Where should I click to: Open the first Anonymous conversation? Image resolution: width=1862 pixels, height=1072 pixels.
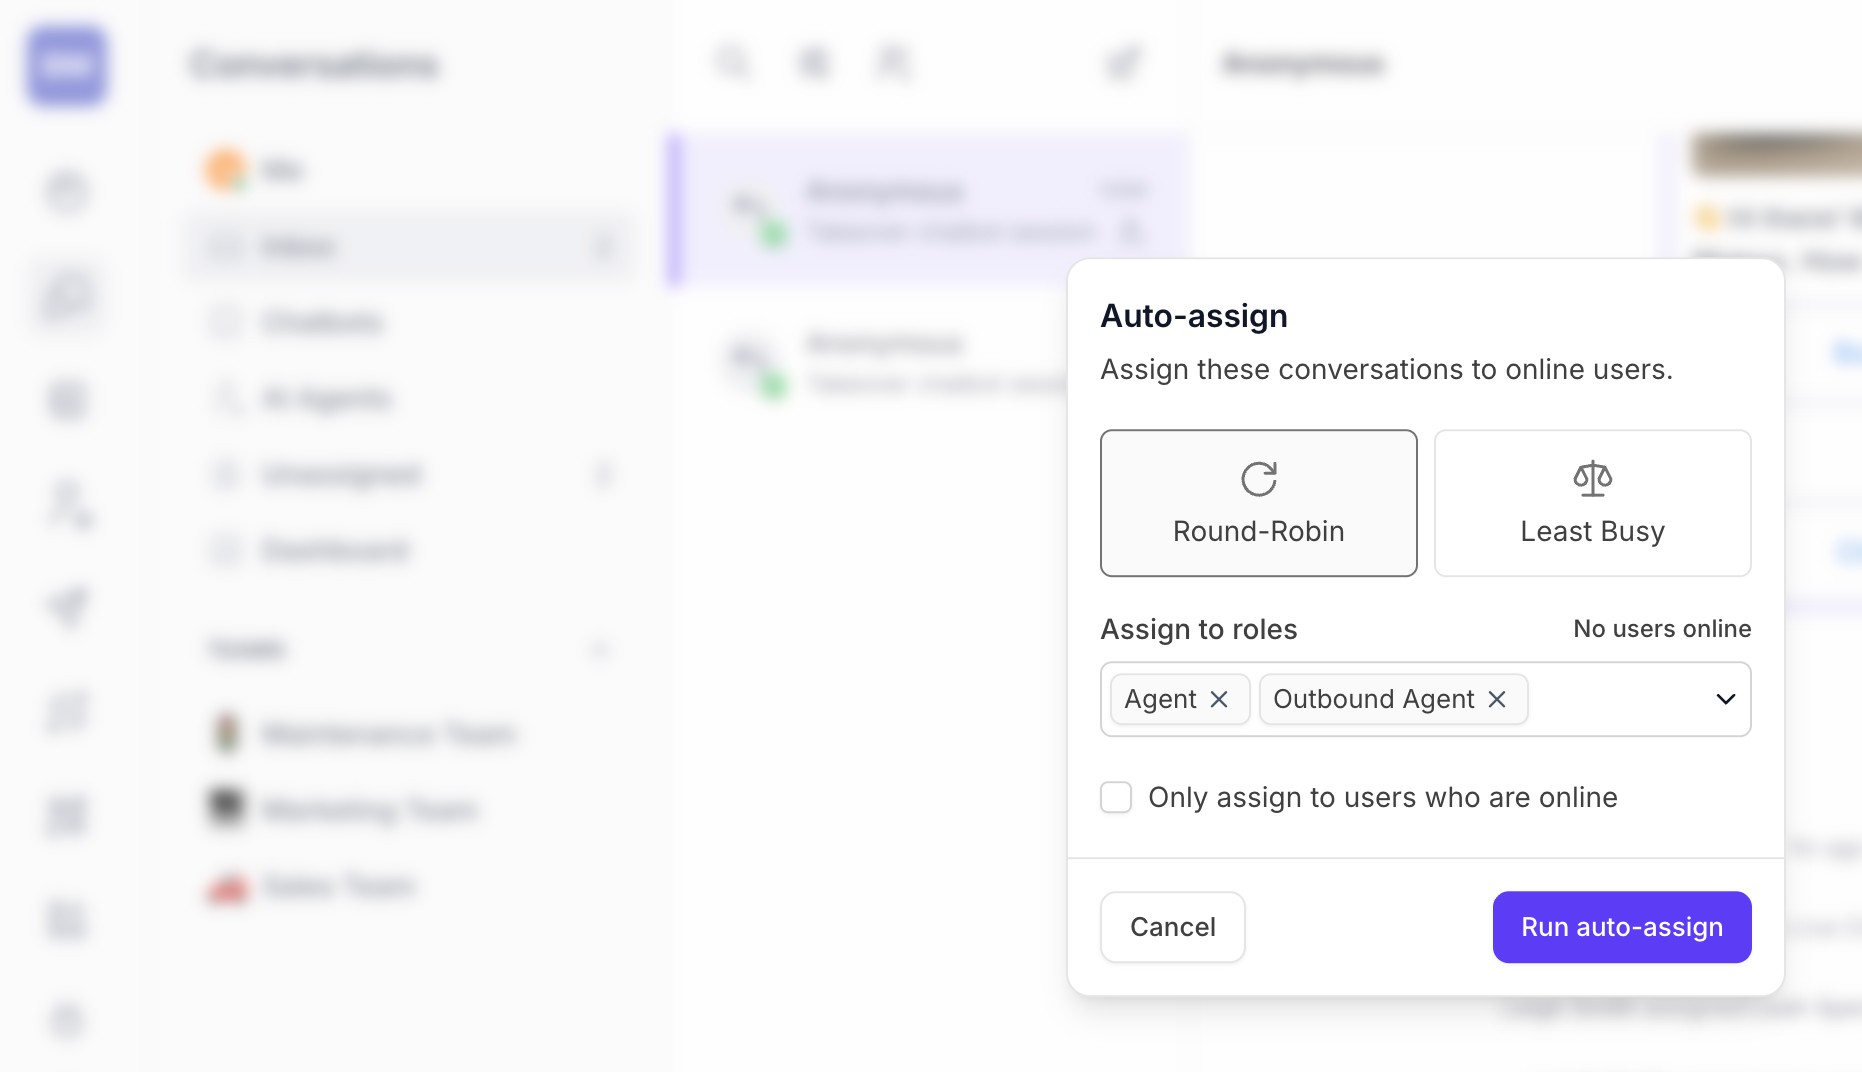[x=930, y=210]
